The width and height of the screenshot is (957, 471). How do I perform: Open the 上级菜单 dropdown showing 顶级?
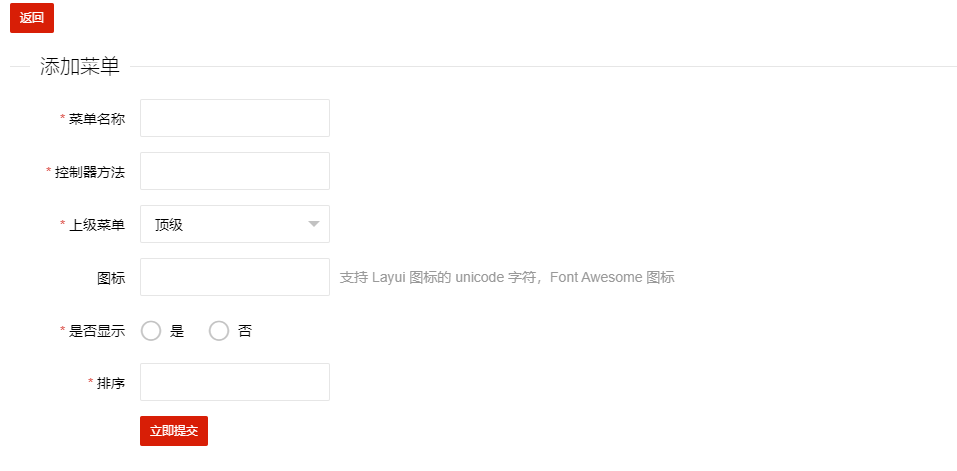tap(225, 224)
